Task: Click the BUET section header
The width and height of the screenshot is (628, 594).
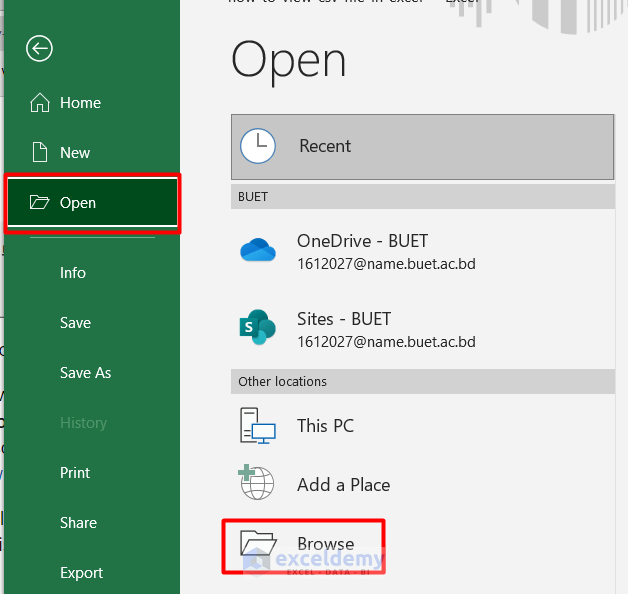Action: point(423,197)
